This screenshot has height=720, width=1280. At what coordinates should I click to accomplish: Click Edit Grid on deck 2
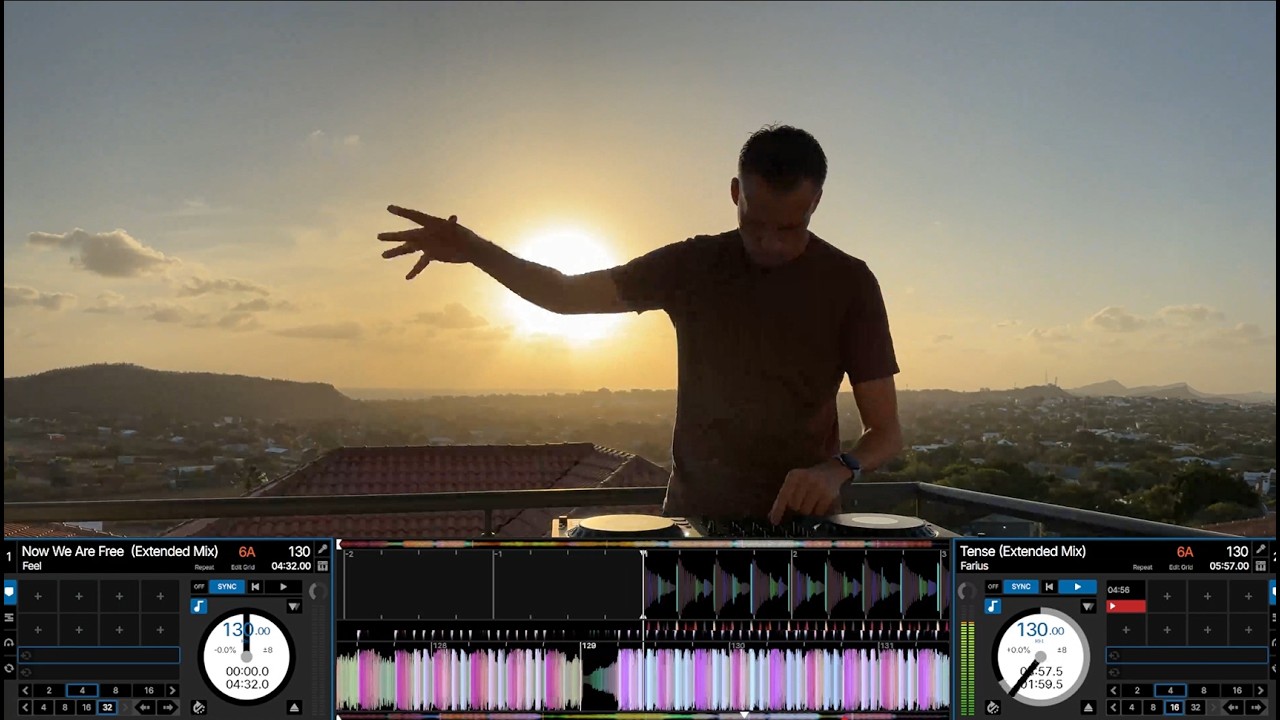pos(1181,567)
